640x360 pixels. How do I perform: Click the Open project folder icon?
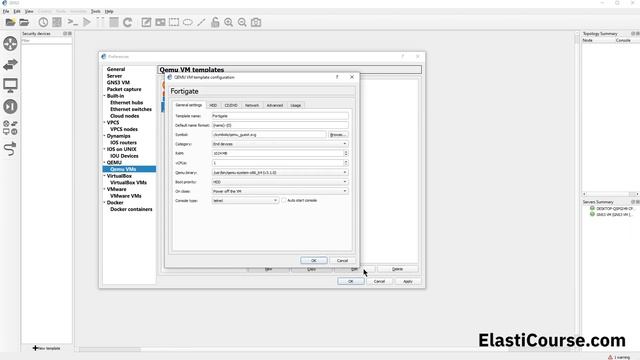24,22
